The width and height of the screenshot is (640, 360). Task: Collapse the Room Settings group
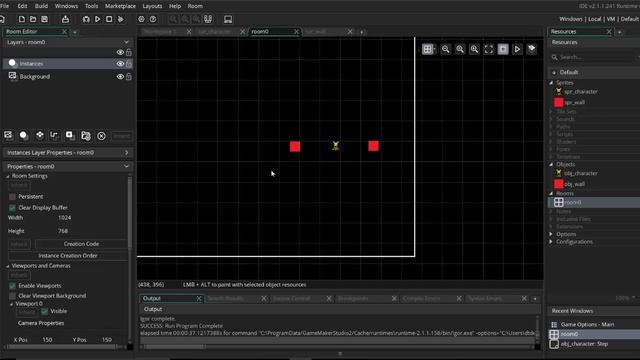(8, 176)
